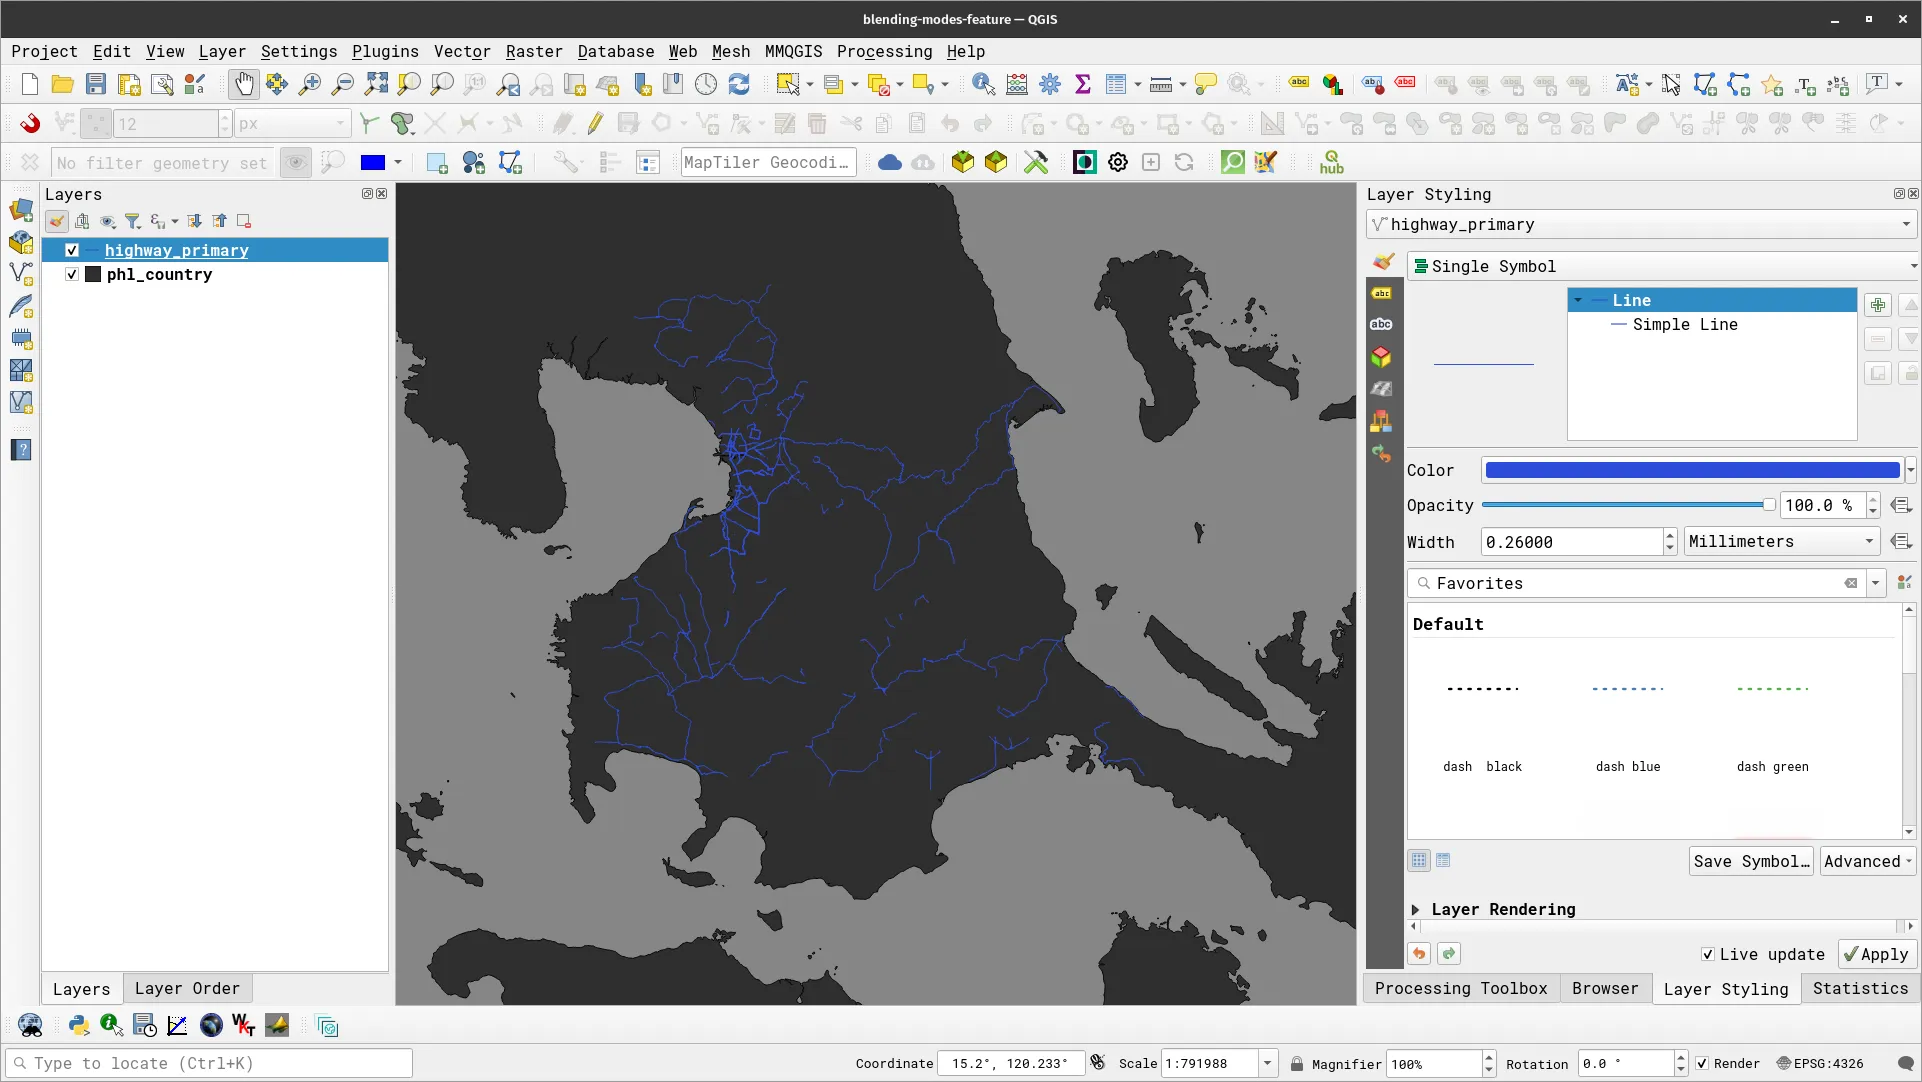Click the Identify Features tool
1922x1082 pixels.
tap(983, 85)
